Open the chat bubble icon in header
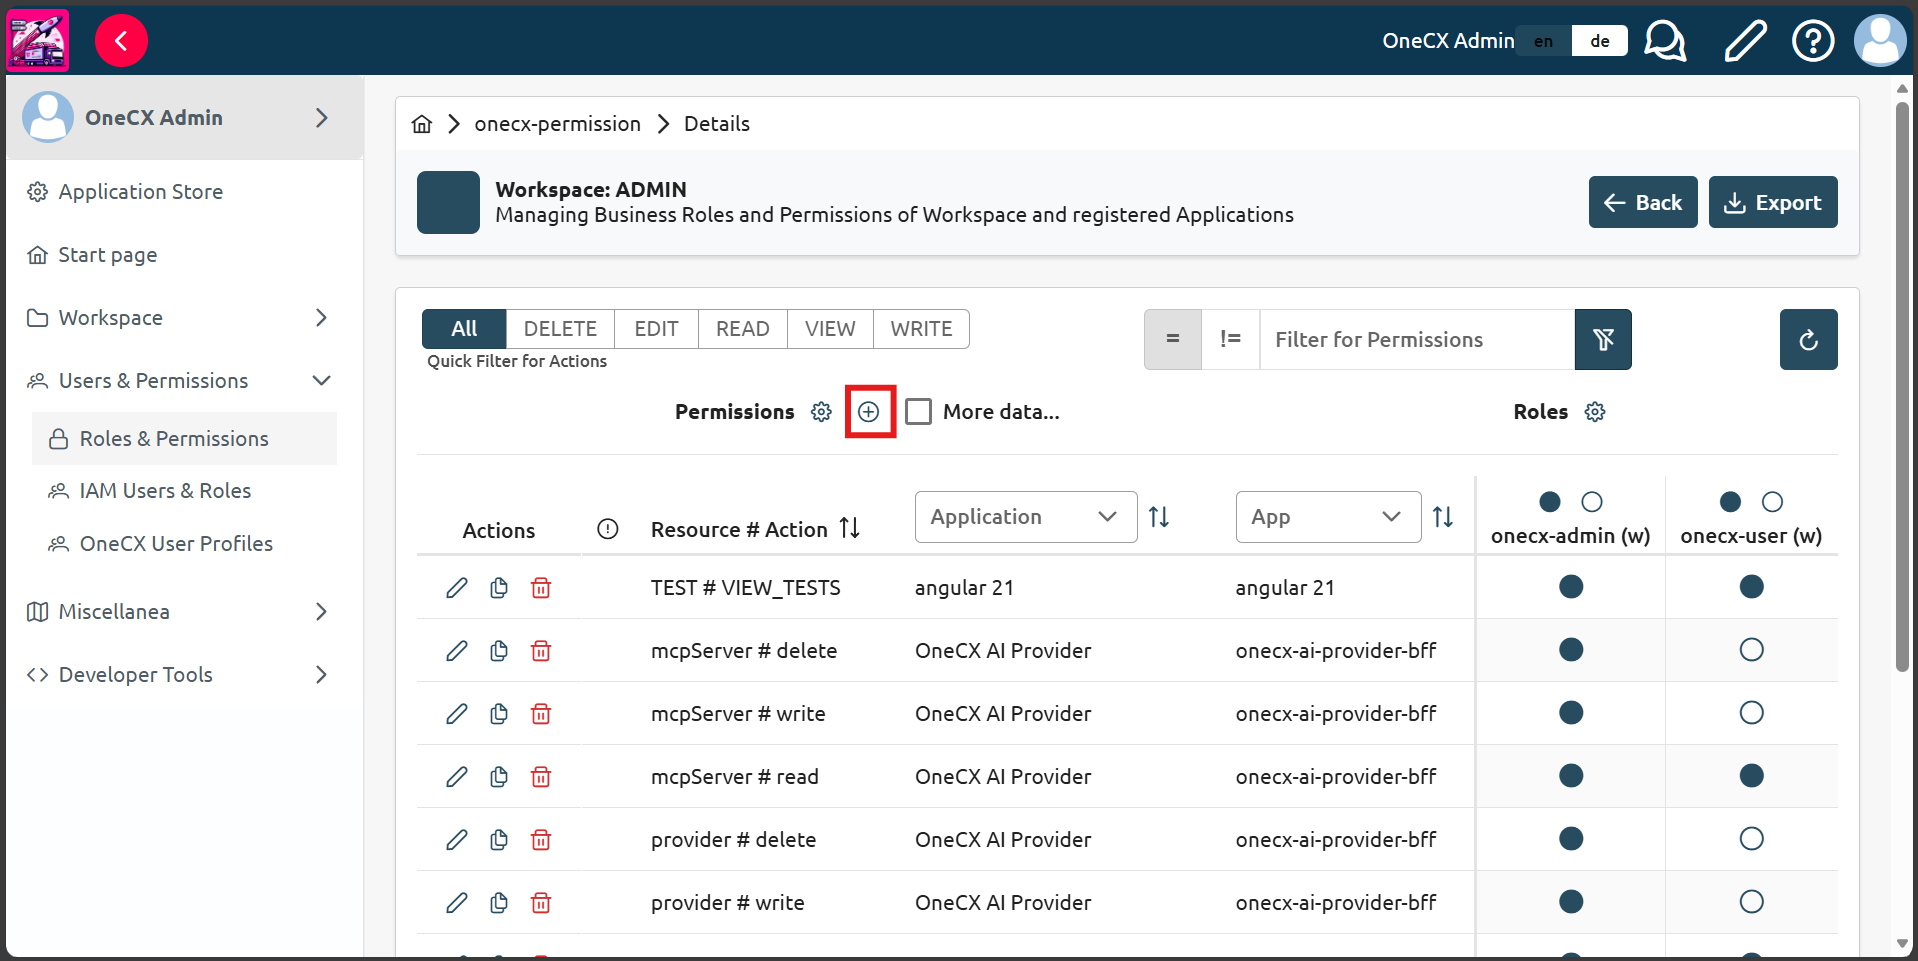The height and width of the screenshot is (961, 1918). (x=1665, y=41)
